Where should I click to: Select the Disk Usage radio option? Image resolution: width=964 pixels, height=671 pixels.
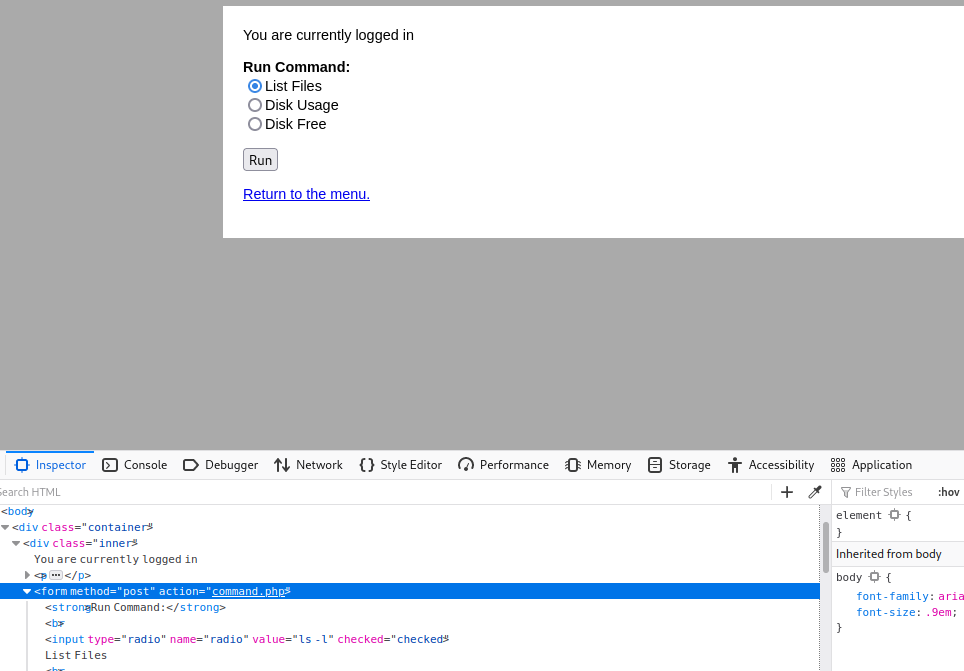[x=255, y=105]
